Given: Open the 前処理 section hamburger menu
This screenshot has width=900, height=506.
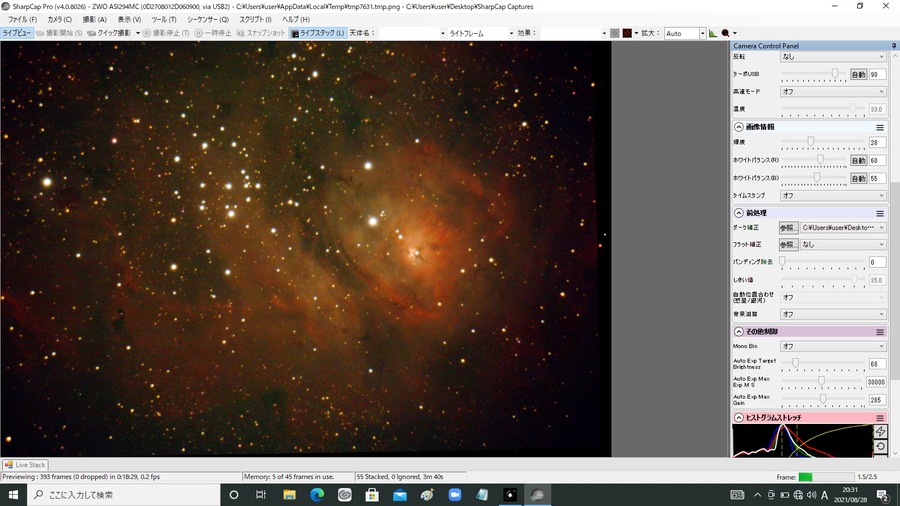Looking at the screenshot, I should pyautogui.click(x=880, y=213).
